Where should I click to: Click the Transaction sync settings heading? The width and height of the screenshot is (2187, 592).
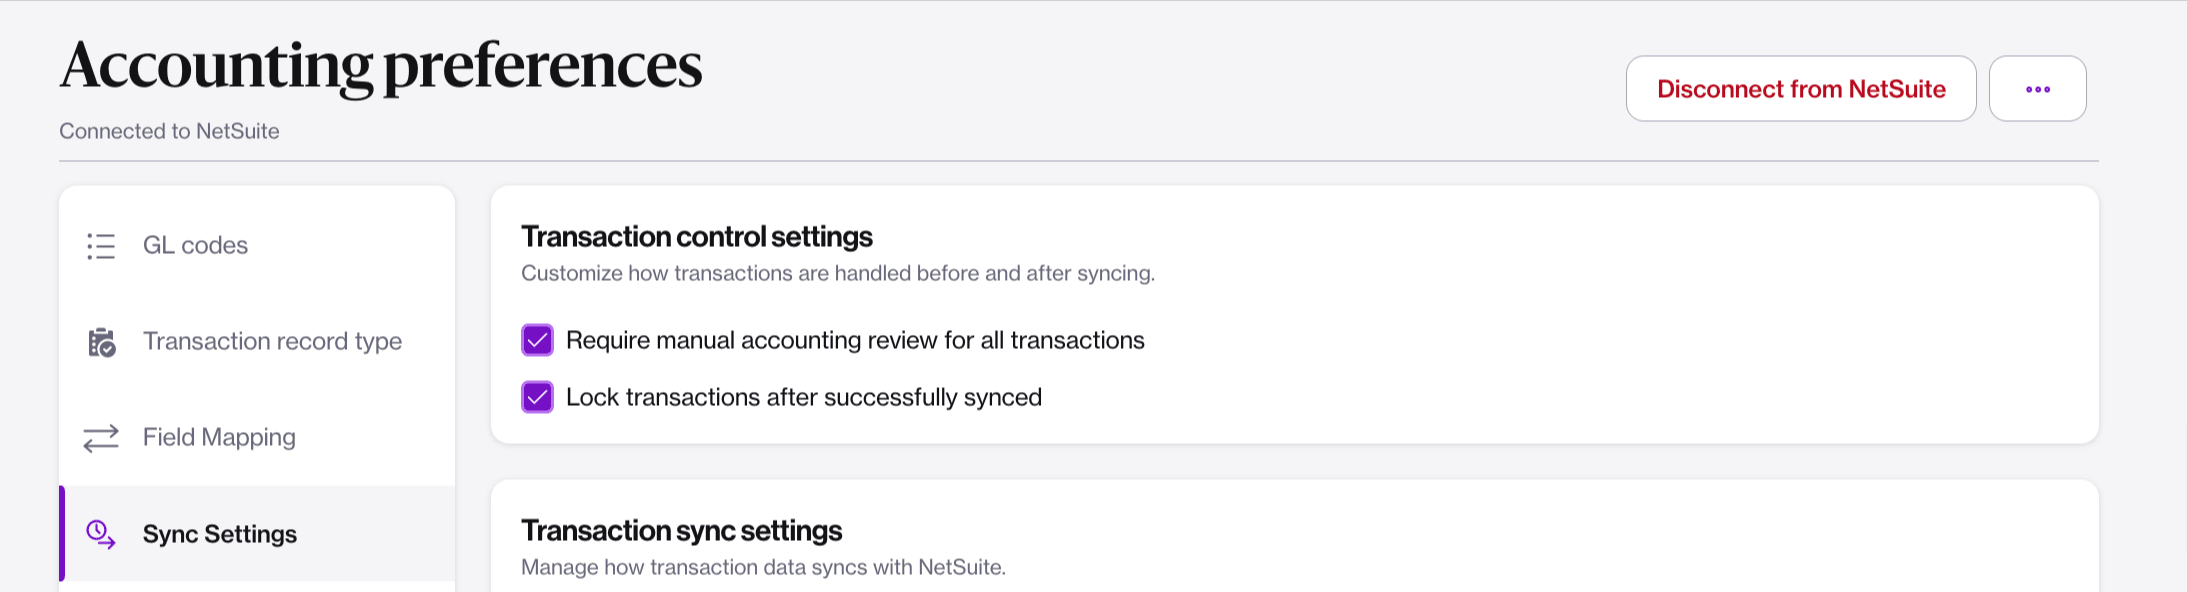point(682,531)
